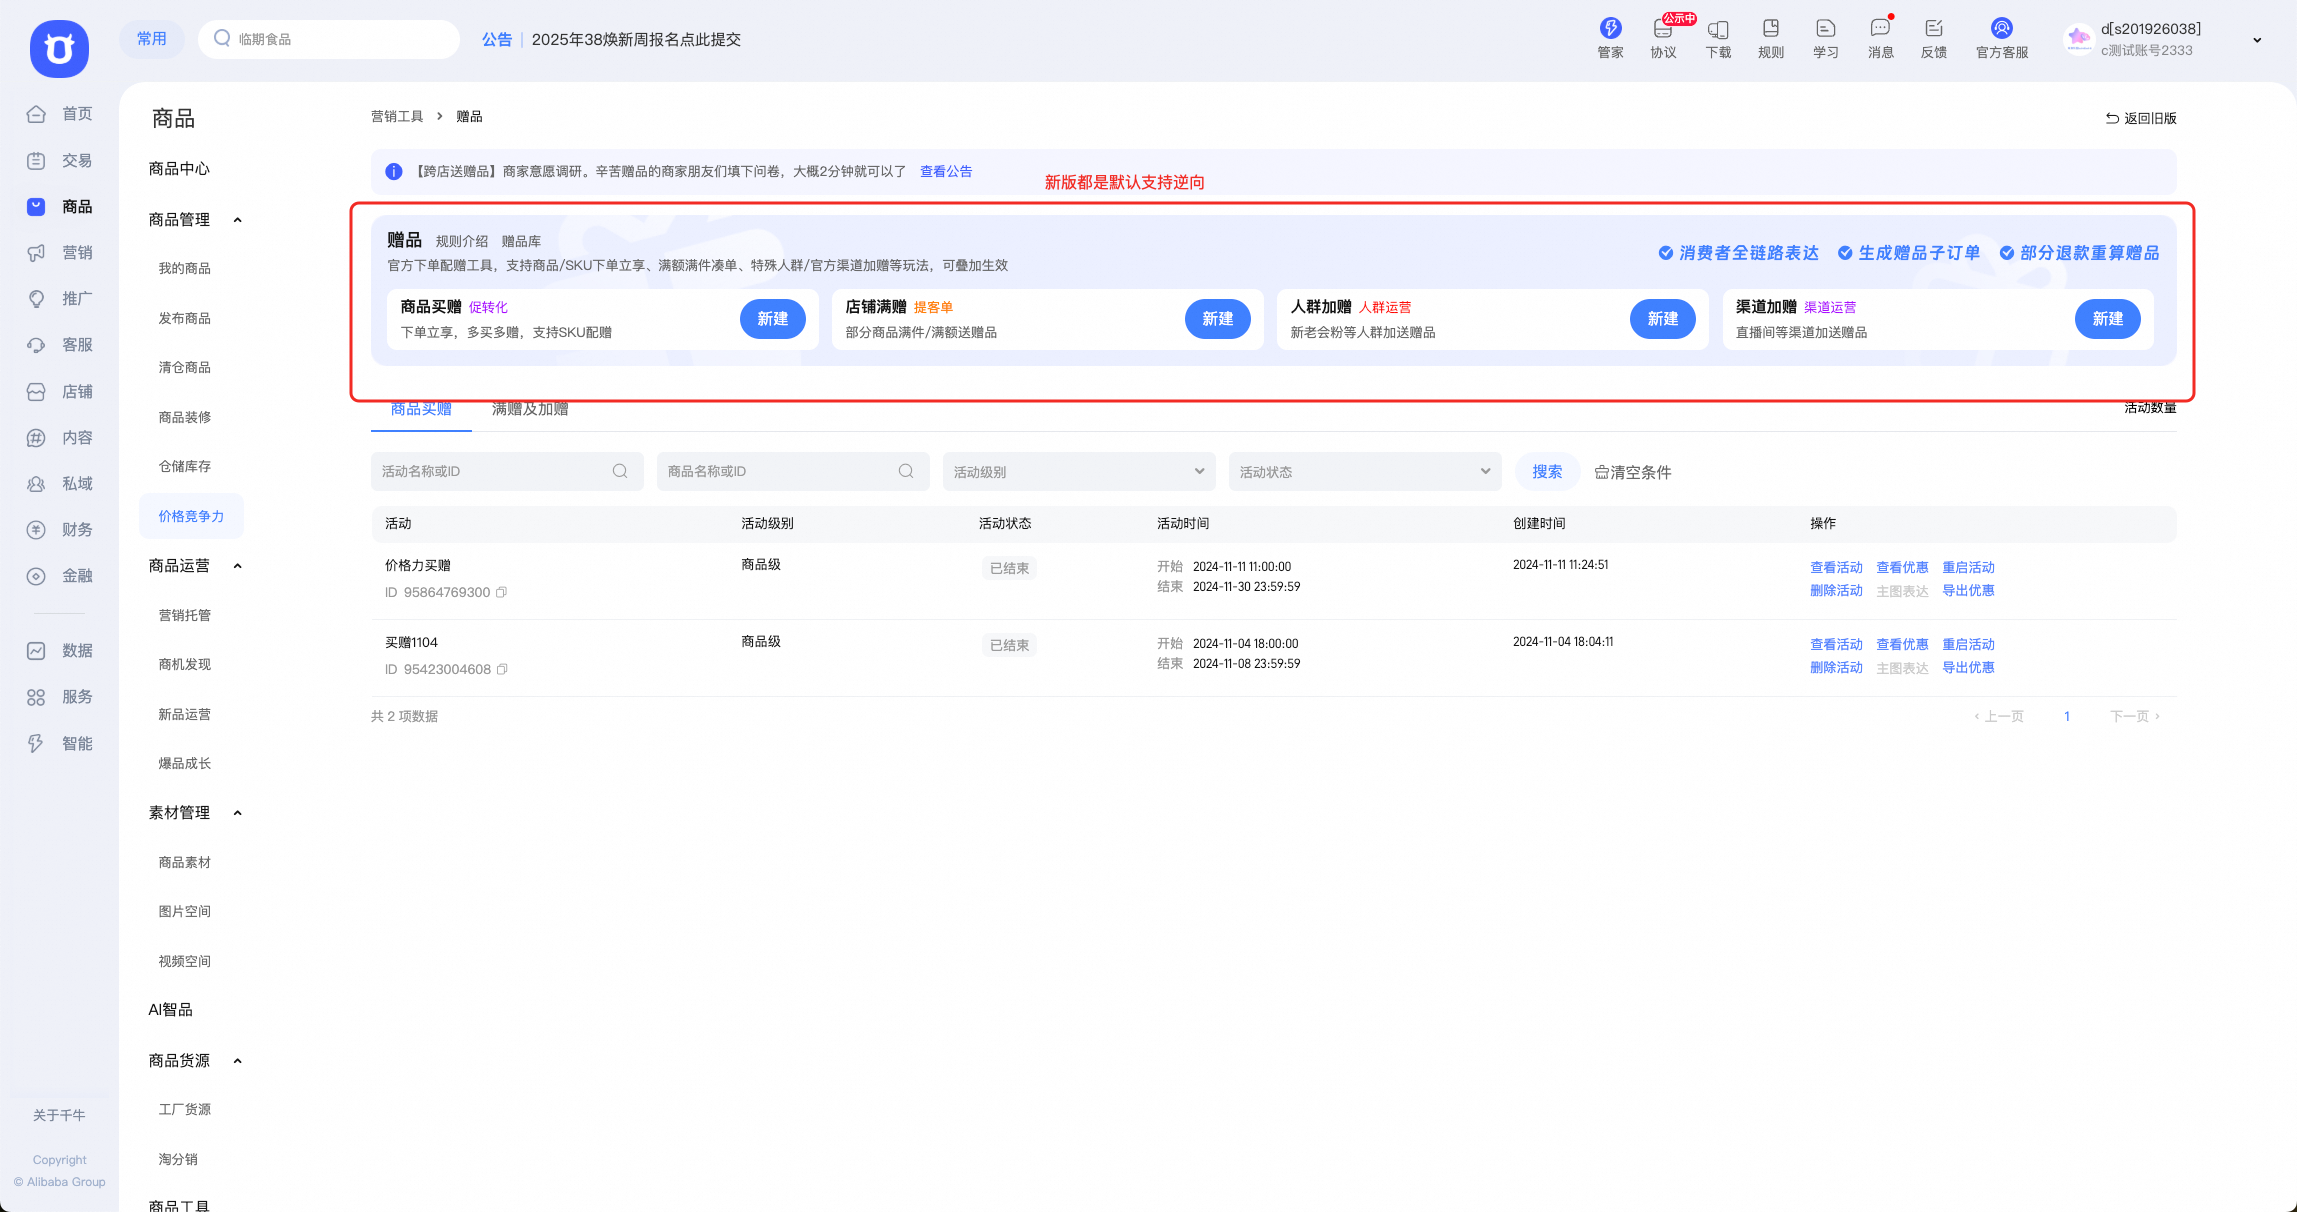The height and width of the screenshot is (1212, 2297).
Task: Collapse the 商品管理 menu group
Action: (237, 220)
